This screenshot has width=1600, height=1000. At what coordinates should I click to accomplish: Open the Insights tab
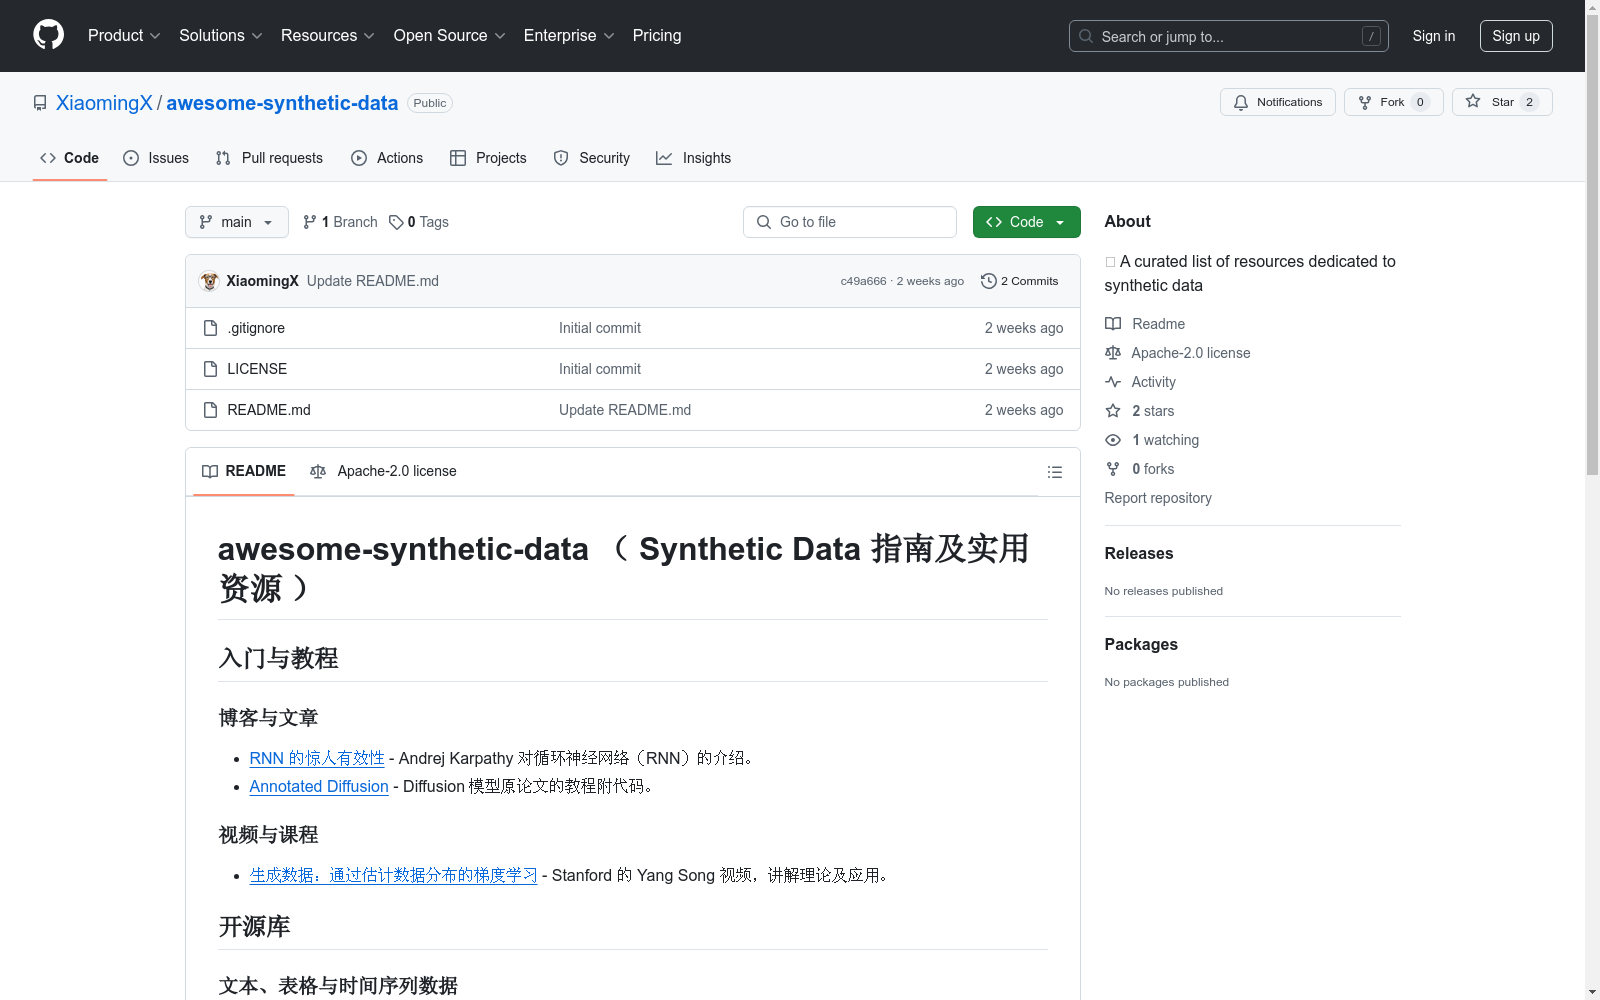click(x=693, y=158)
